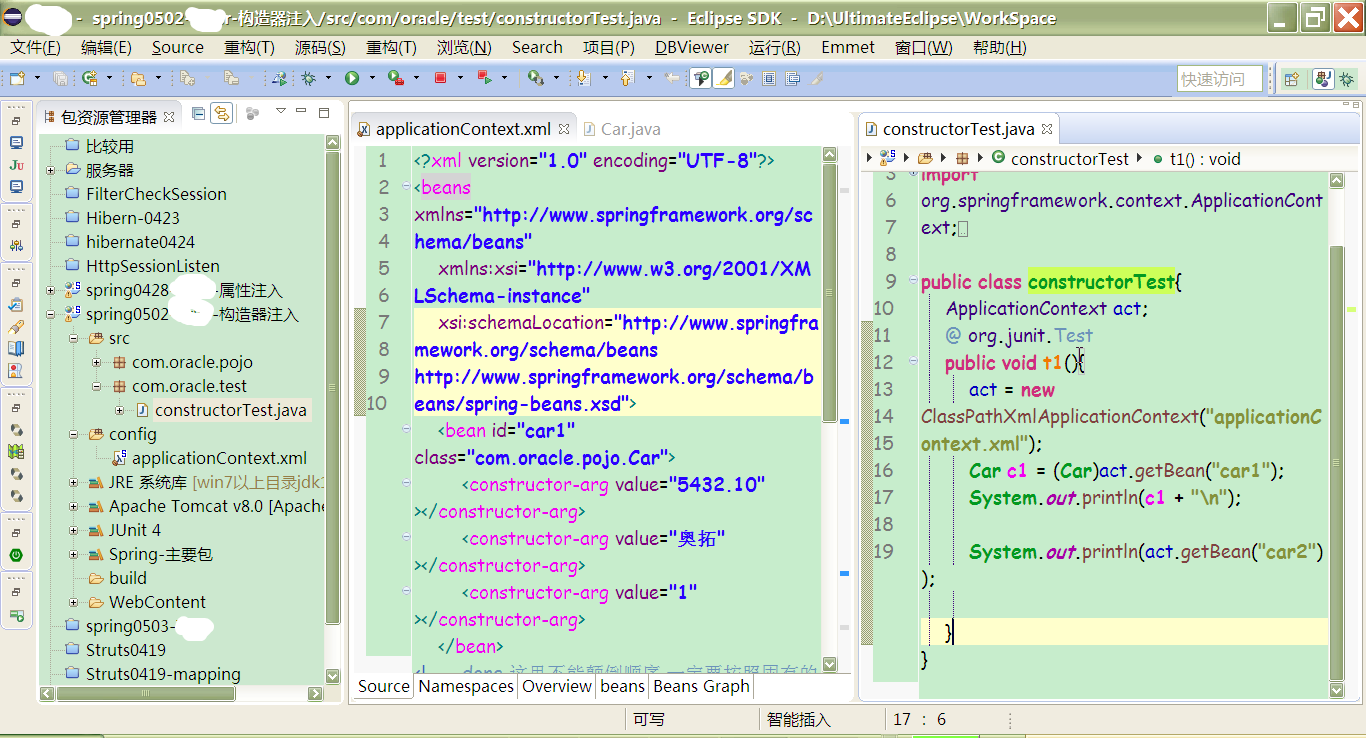Screen dimensions: 1366x738
Task: Click the New wizard toolbar icon
Action: (x=17, y=78)
